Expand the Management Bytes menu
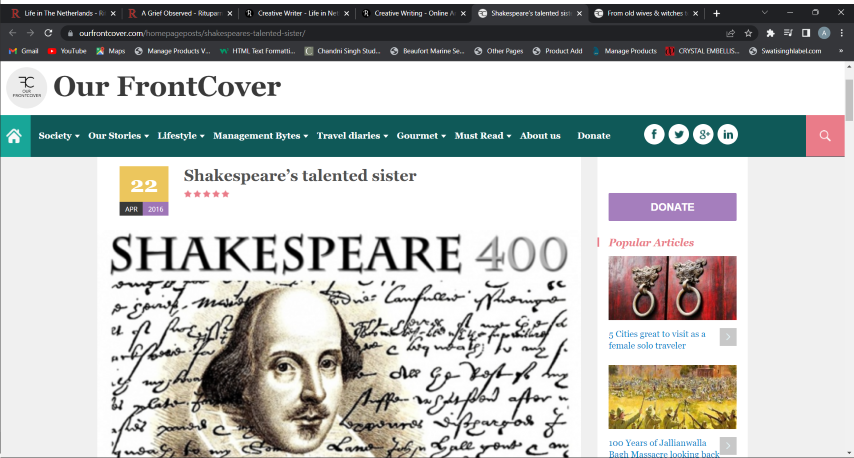 (260, 136)
